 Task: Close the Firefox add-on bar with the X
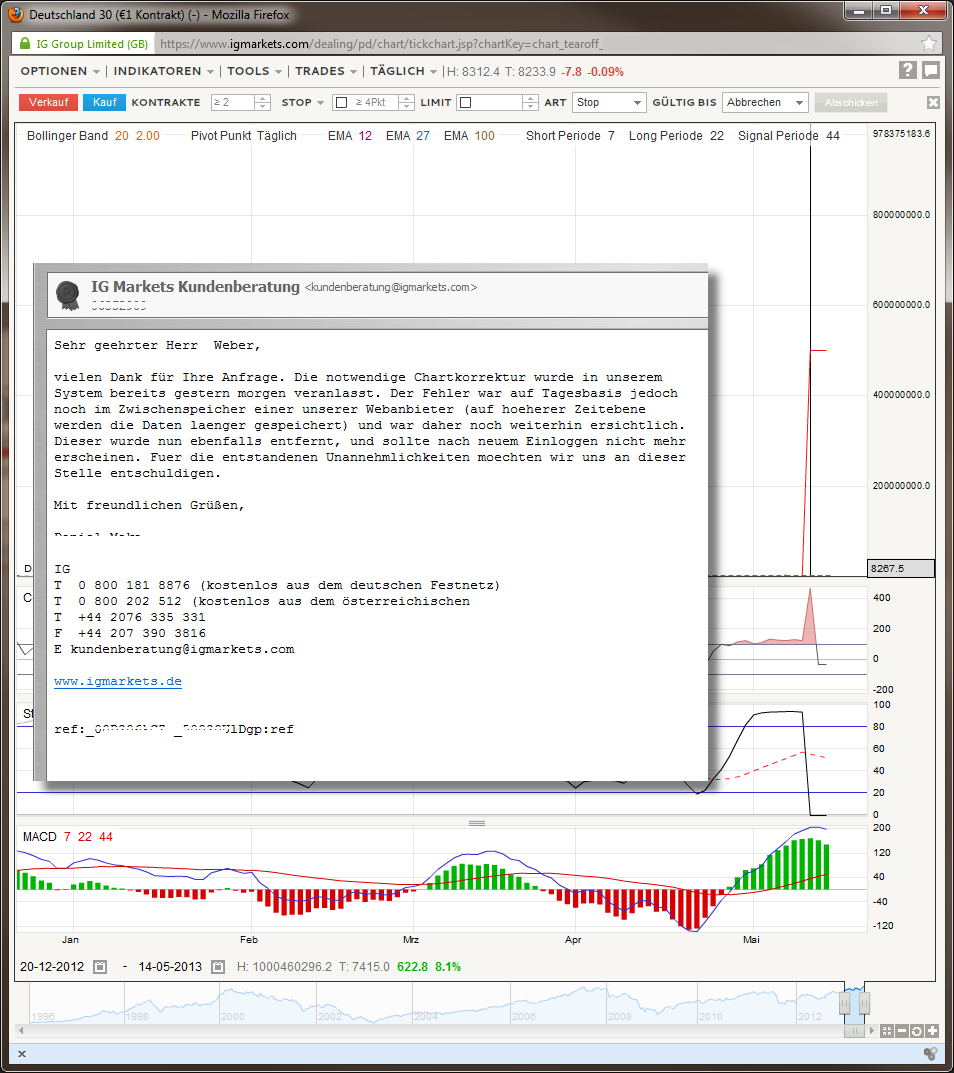pos(22,1054)
